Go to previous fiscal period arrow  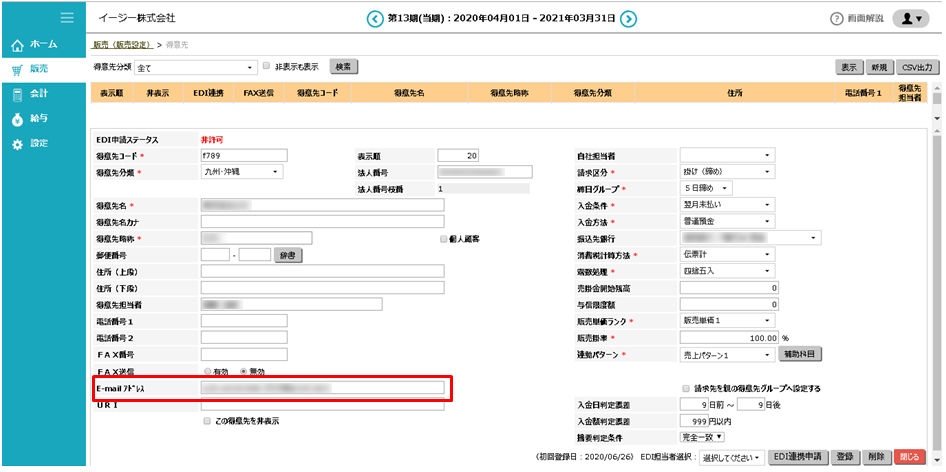click(x=375, y=18)
